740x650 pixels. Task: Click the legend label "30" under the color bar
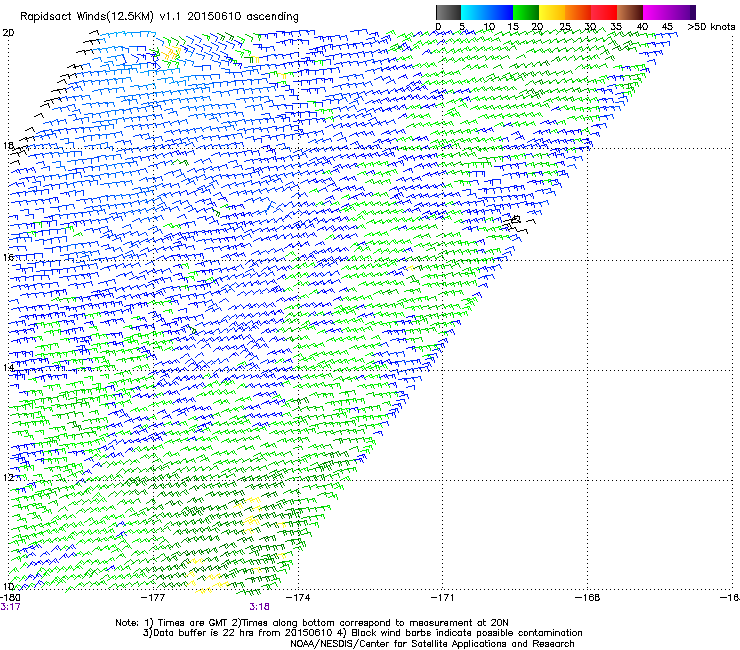click(590, 26)
